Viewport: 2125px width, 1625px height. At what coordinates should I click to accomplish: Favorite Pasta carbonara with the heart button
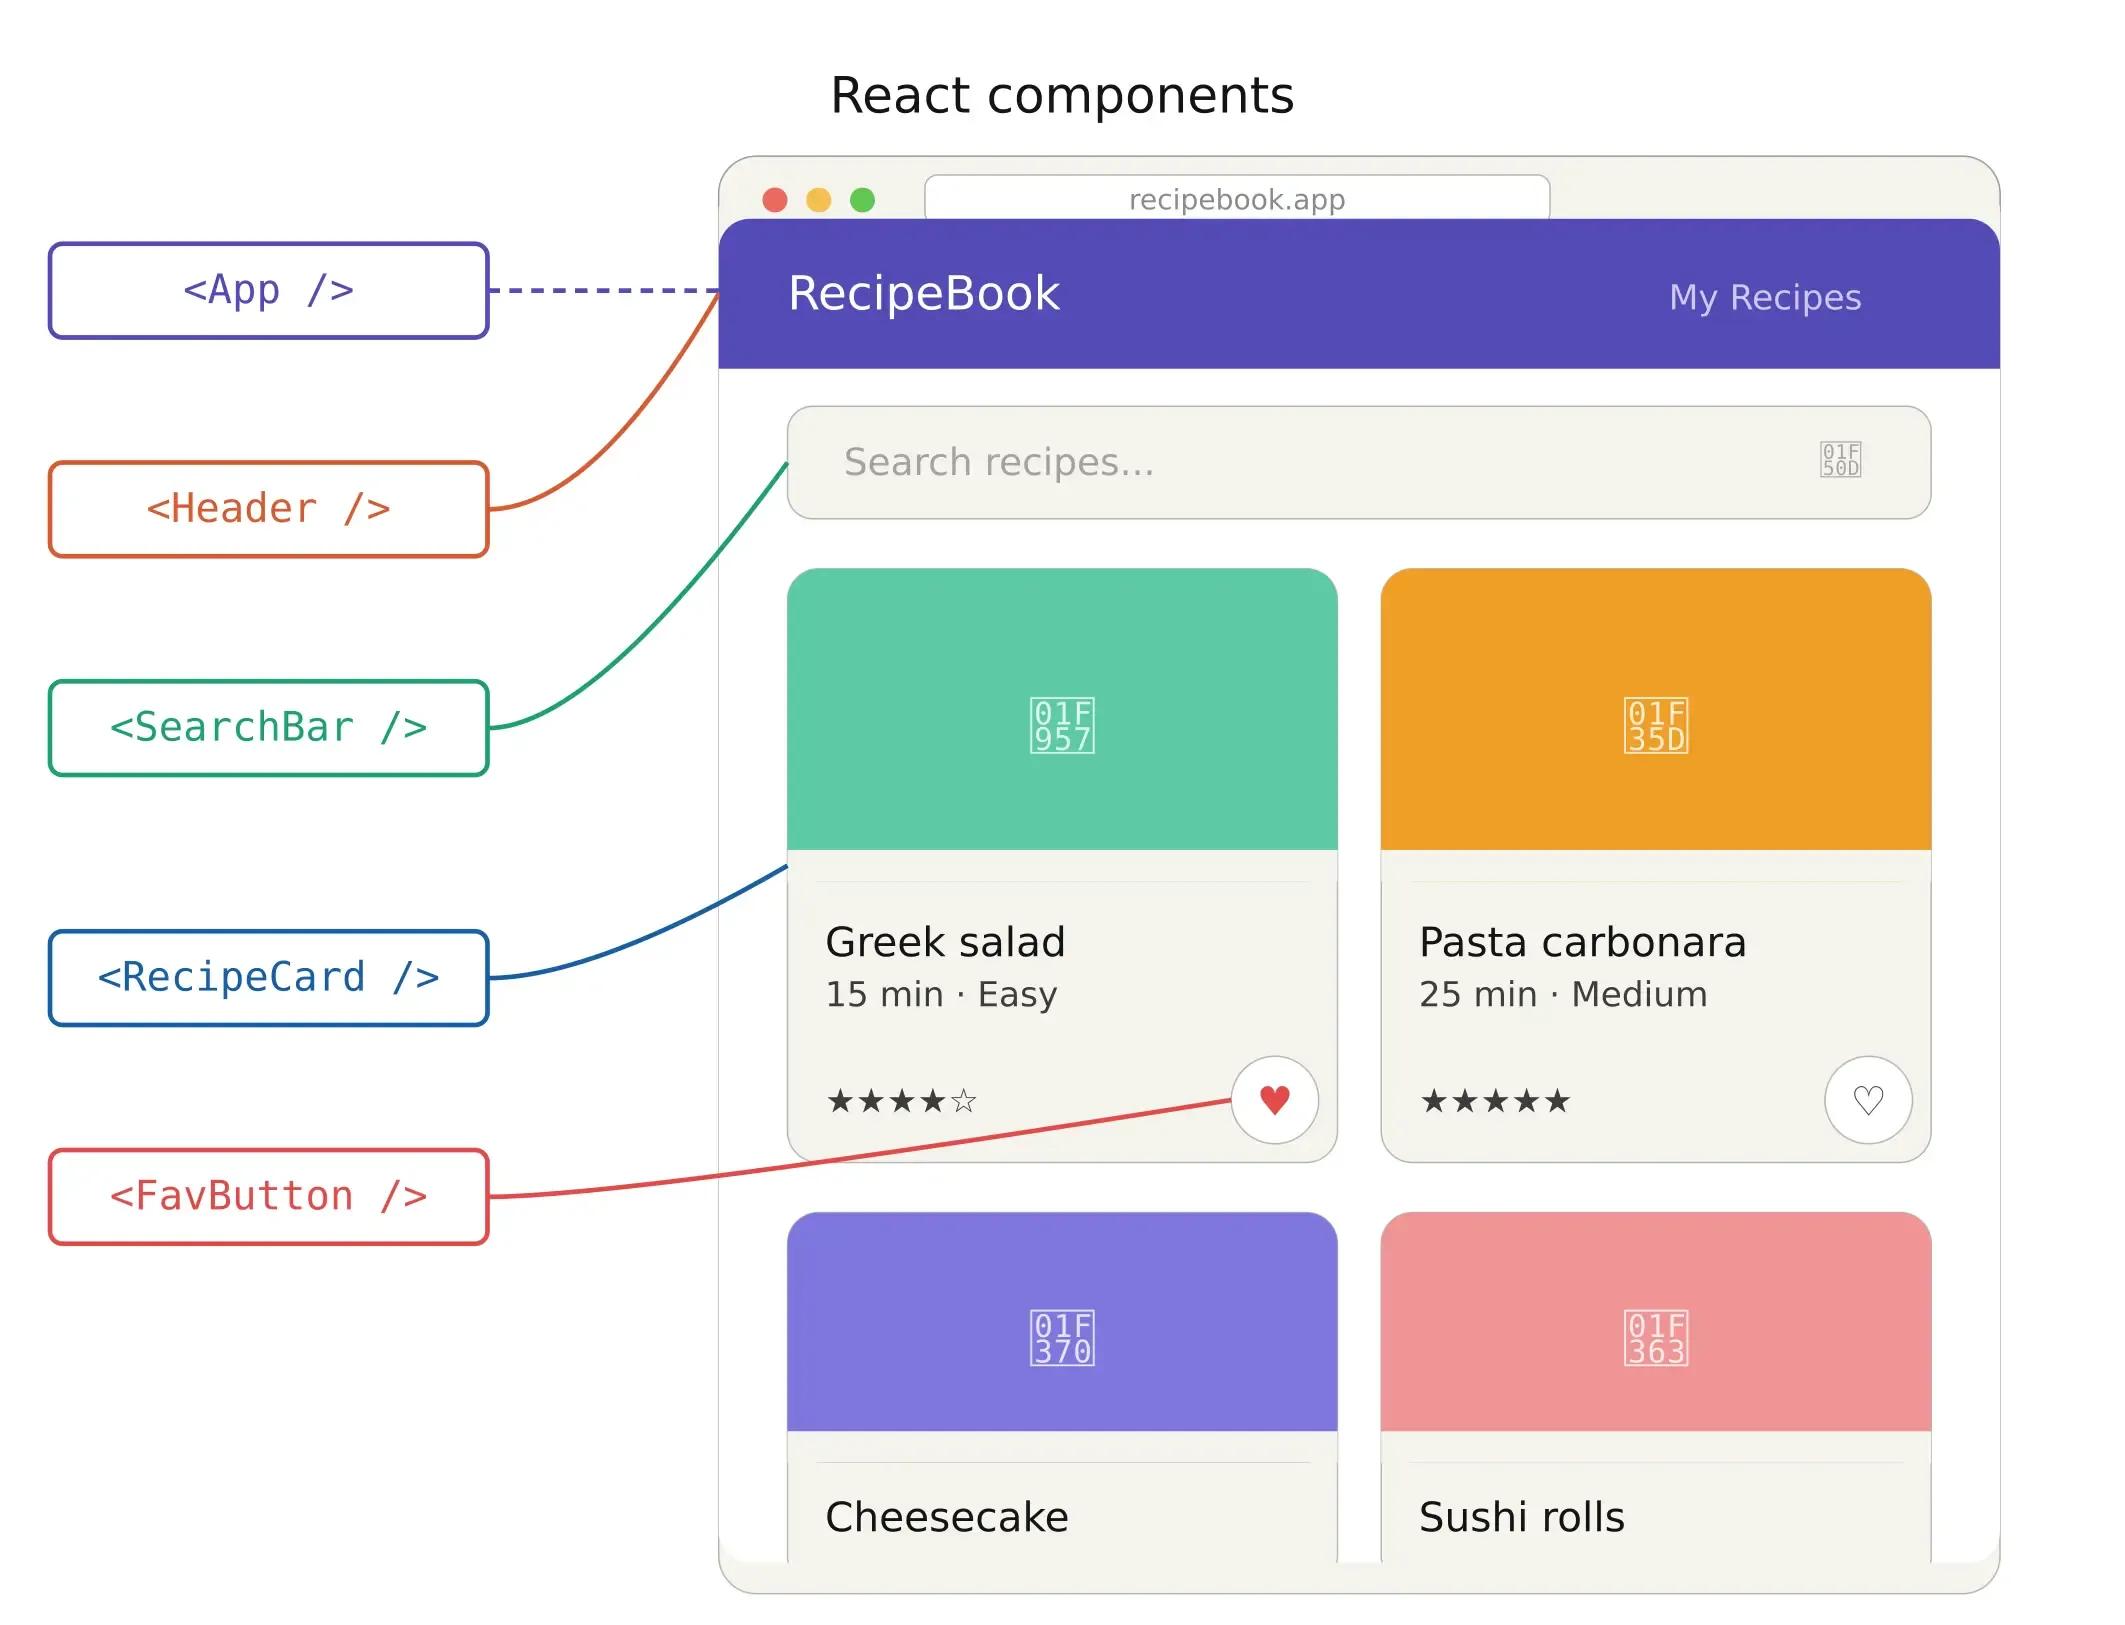(x=1868, y=1100)
